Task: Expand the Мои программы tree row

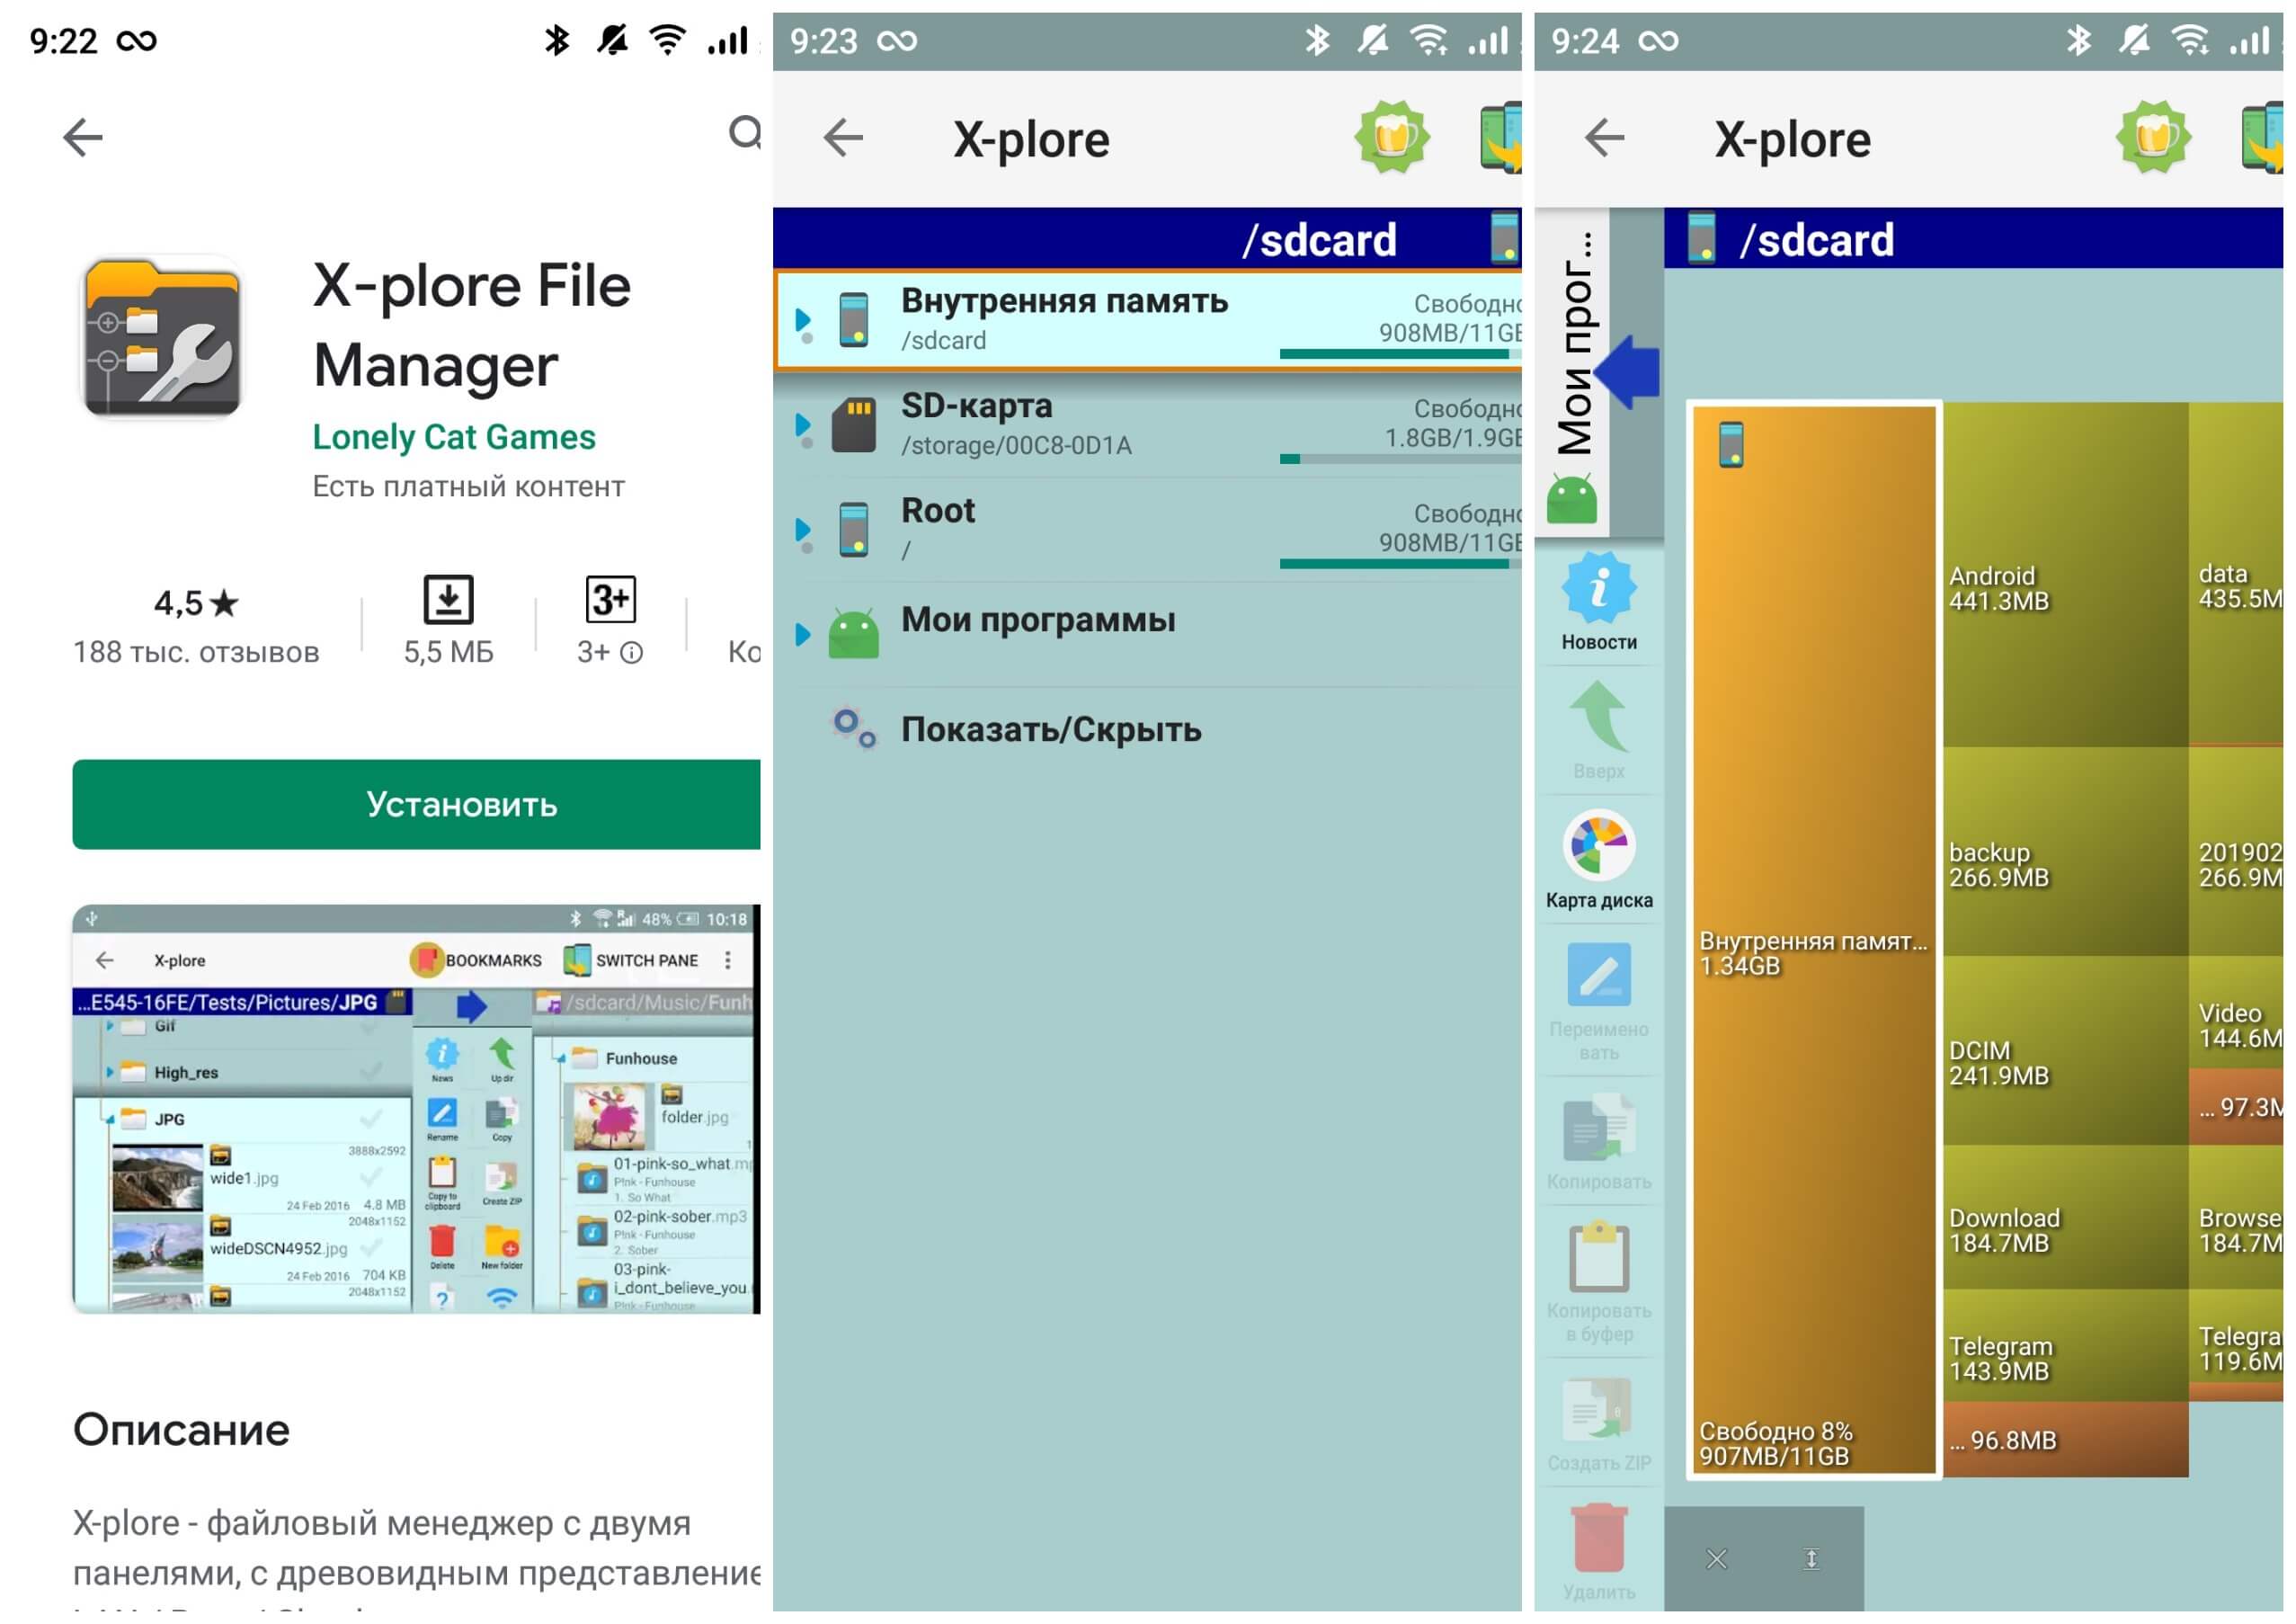Action: pyautogui.click(x=803, y=634)
